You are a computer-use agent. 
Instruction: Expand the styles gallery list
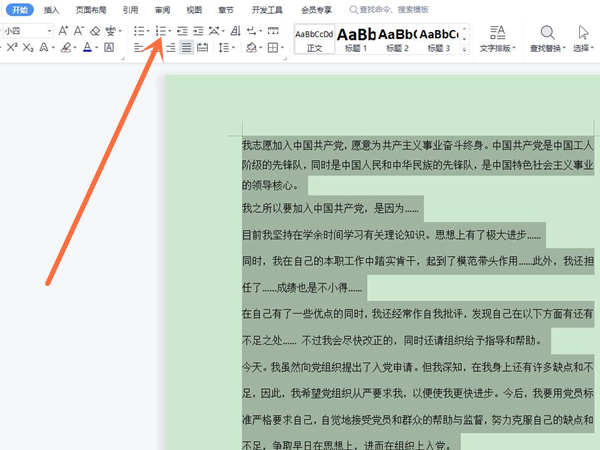(x=466, y=48)
